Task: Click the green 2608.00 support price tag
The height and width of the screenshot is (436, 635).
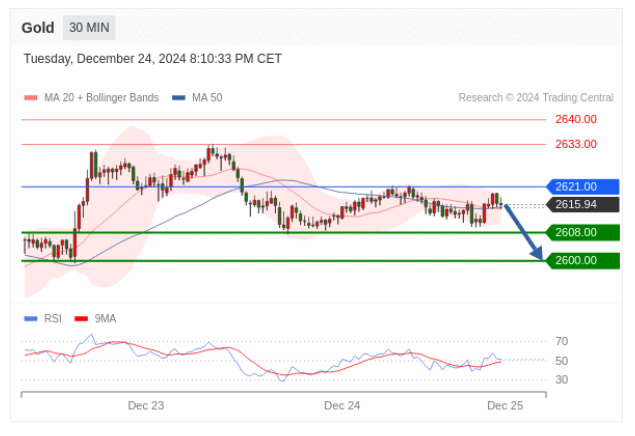Action: (583, 232)
